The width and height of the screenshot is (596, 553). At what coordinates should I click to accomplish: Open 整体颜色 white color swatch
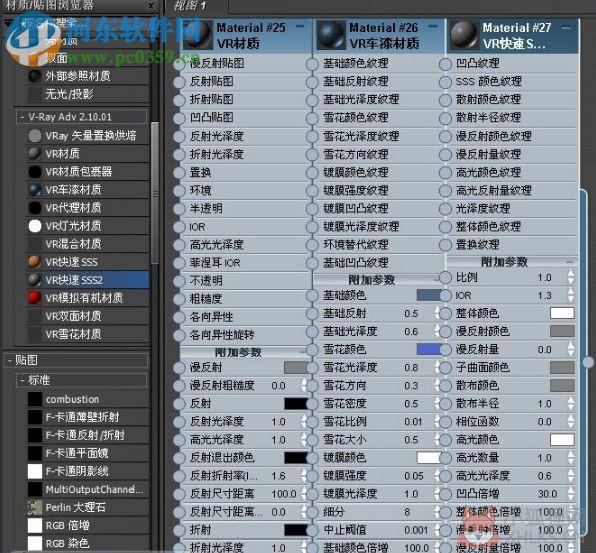[x=562, y=313]
